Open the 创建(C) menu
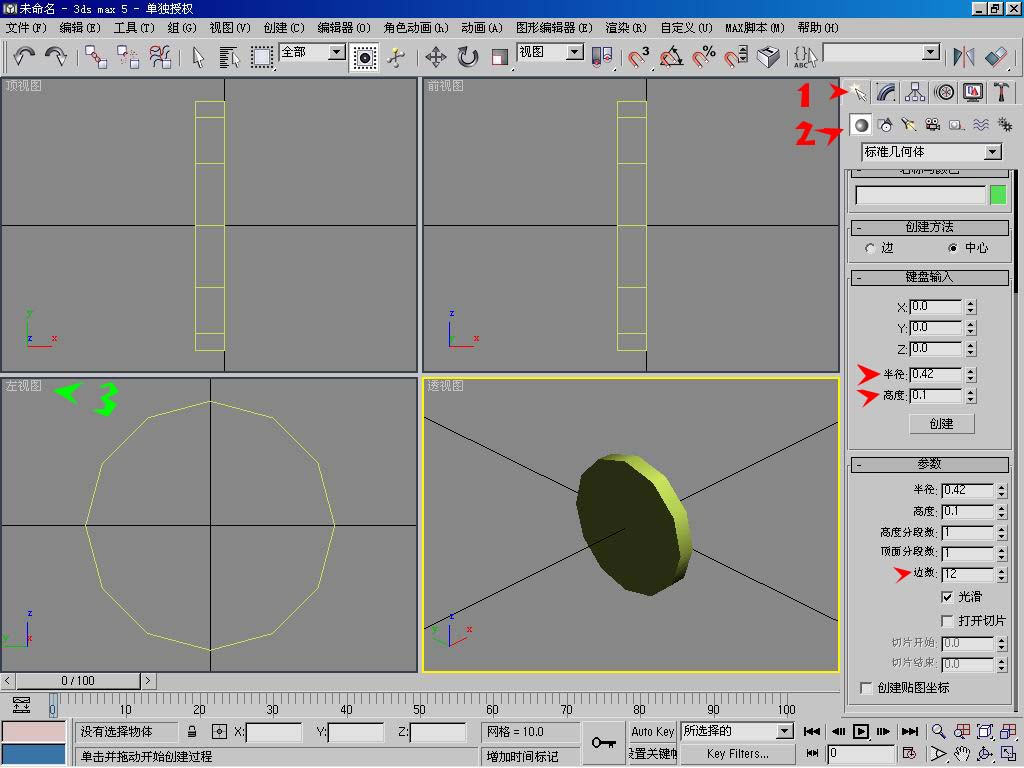This screenshot has height=768, width=1024. click(x=284, y=27)
